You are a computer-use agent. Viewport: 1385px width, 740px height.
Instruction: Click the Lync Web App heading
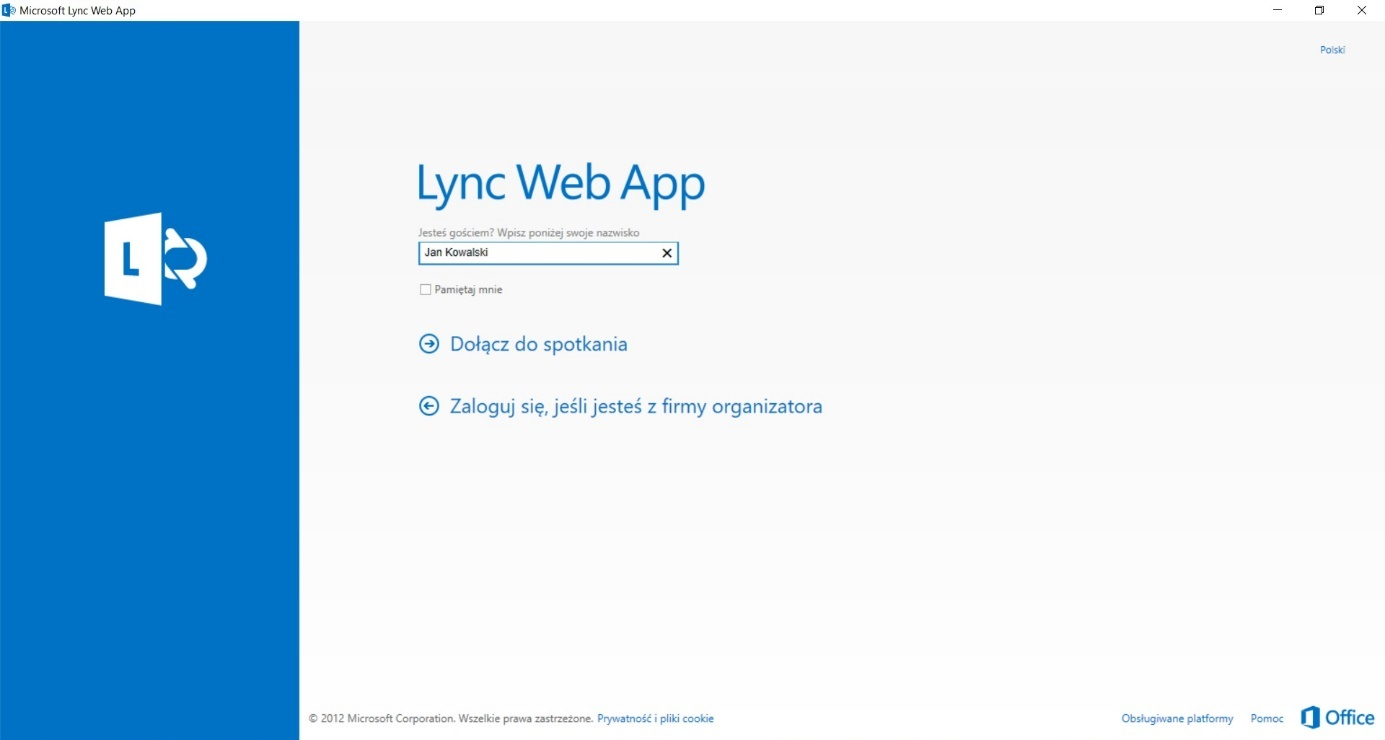[x=561, y=186]
